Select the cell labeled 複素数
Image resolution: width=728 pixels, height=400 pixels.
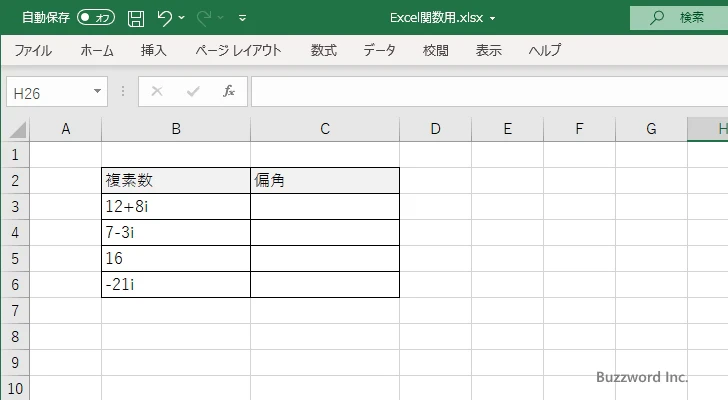tap(176, 181)
